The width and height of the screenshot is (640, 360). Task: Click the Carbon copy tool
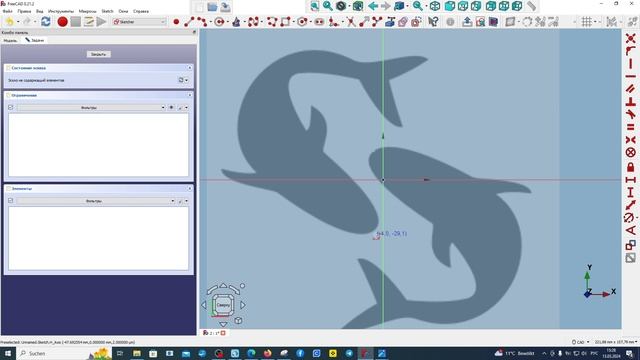point(403,22)
